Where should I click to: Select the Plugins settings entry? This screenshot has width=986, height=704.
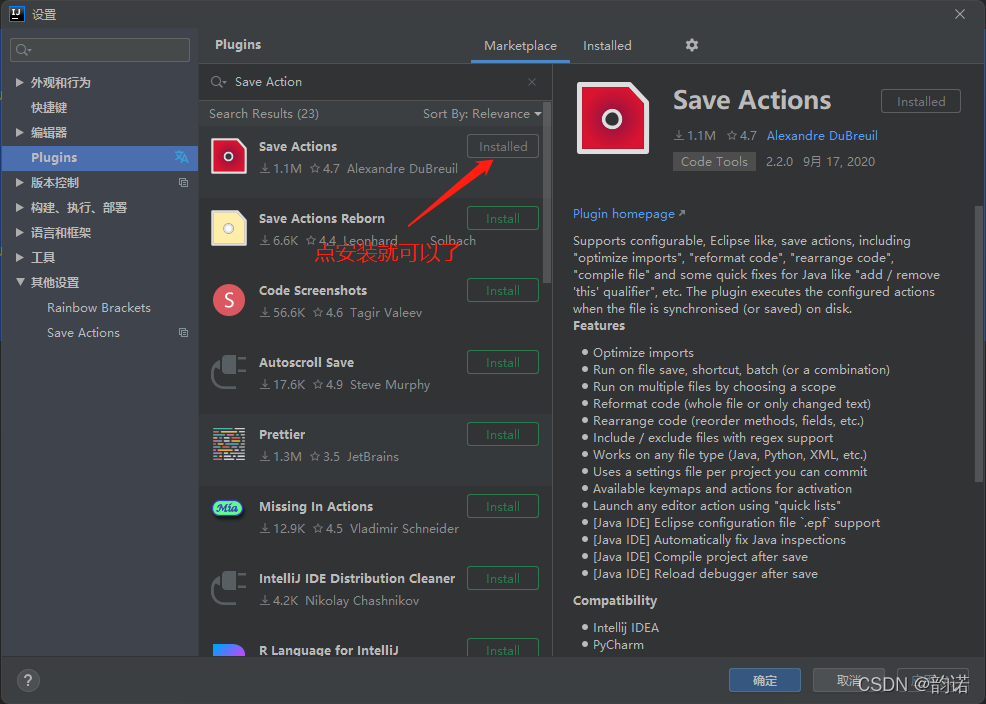click(x=99, y=158)
